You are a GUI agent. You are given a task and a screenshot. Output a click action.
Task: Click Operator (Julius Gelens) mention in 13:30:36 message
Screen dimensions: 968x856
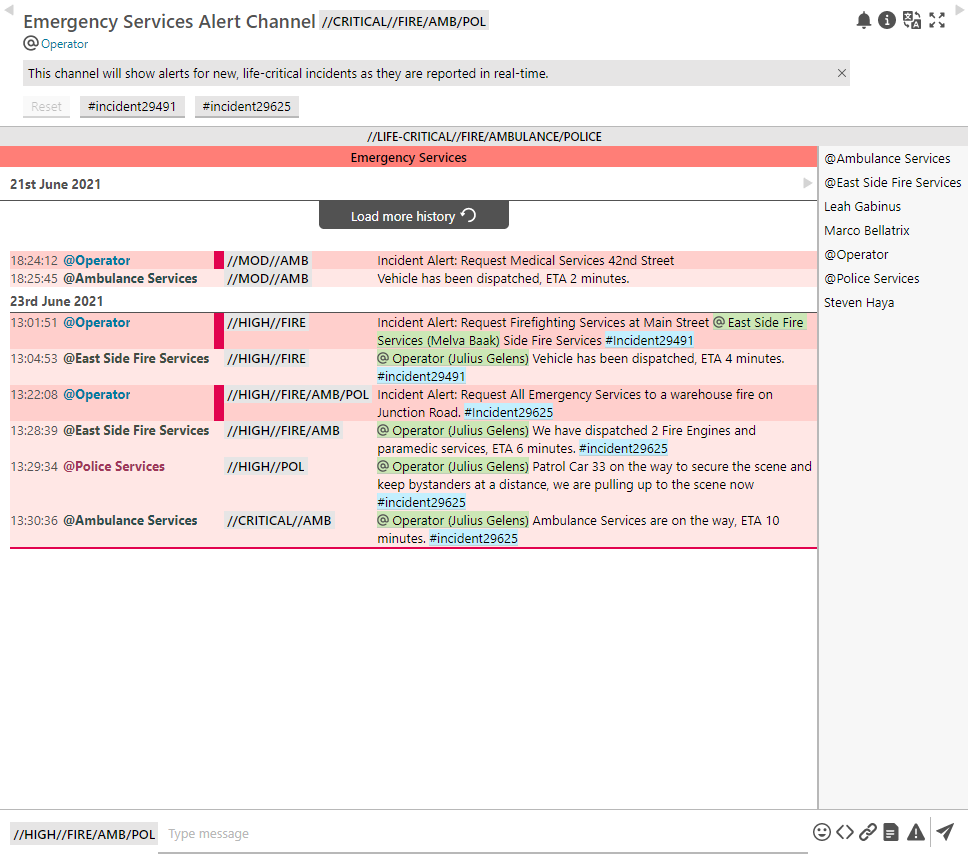(x=453, y=520)
